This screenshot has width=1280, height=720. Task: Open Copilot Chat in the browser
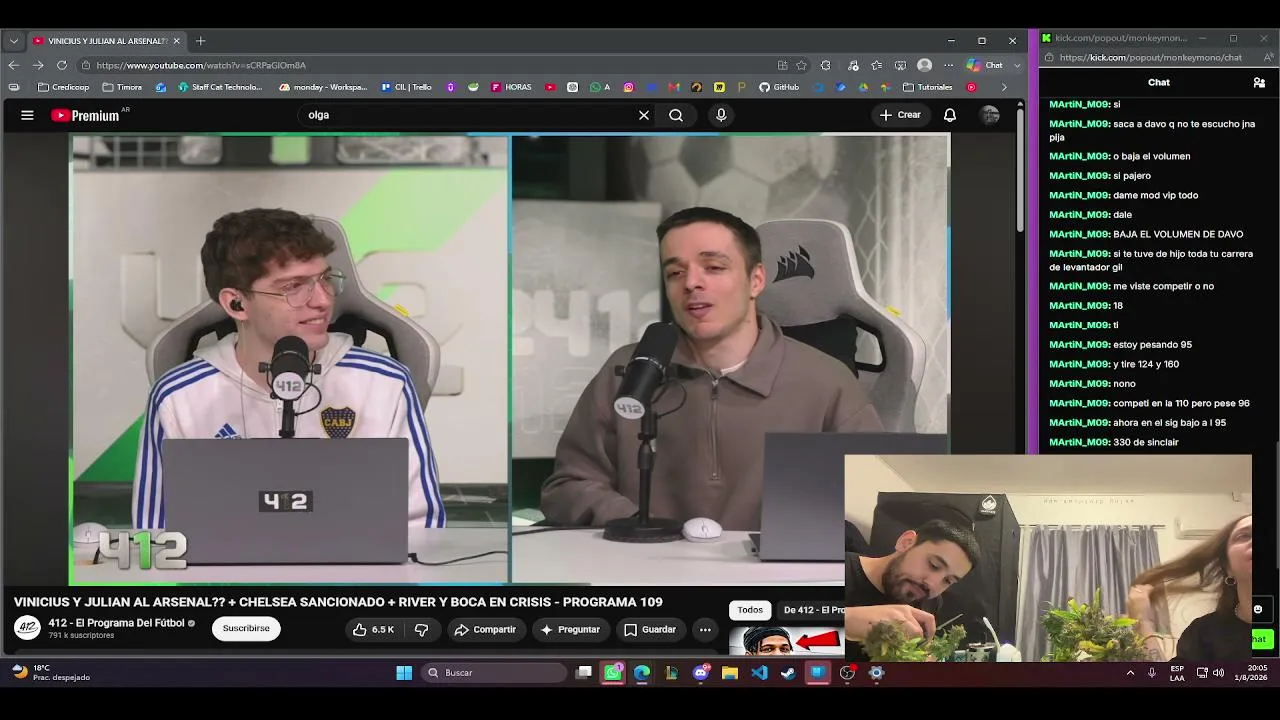[x=986, y=65]
